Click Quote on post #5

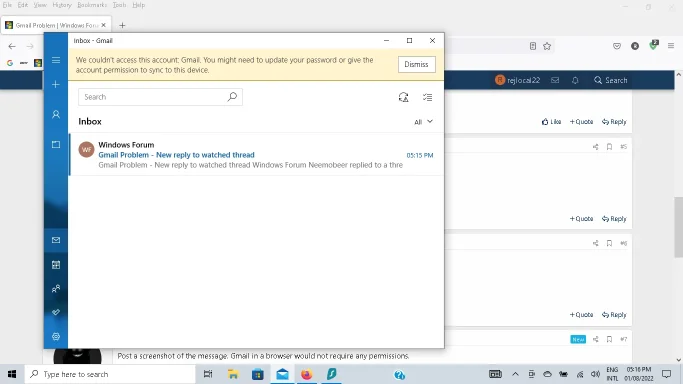582,219
